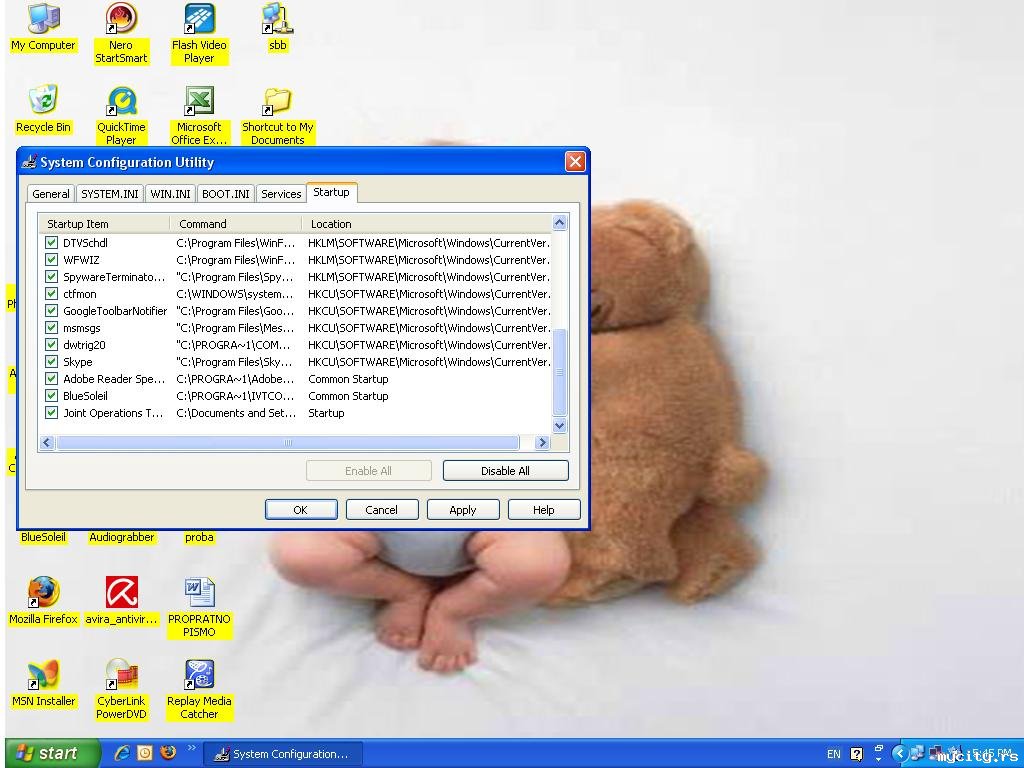Sort by Location column header
Screen dimensions: 1024x768
coord(427,223)
